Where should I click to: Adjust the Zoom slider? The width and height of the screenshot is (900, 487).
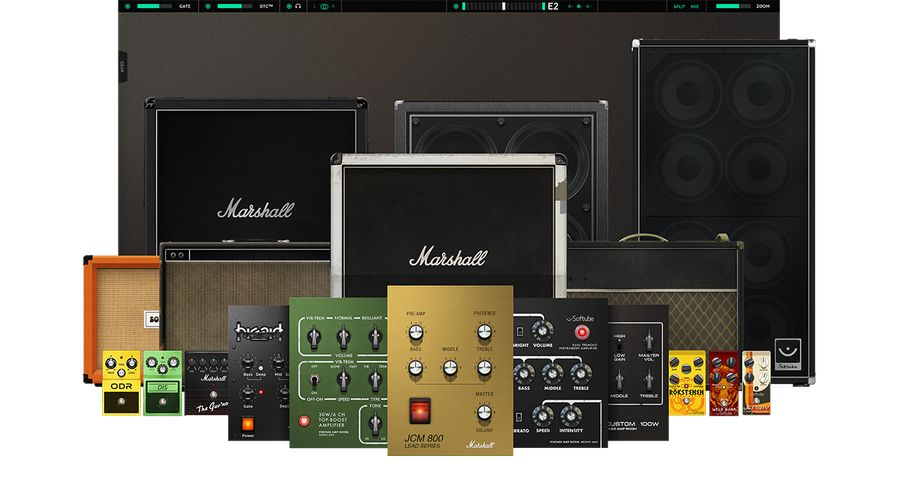pyautogui.click(x=733, y=6)
